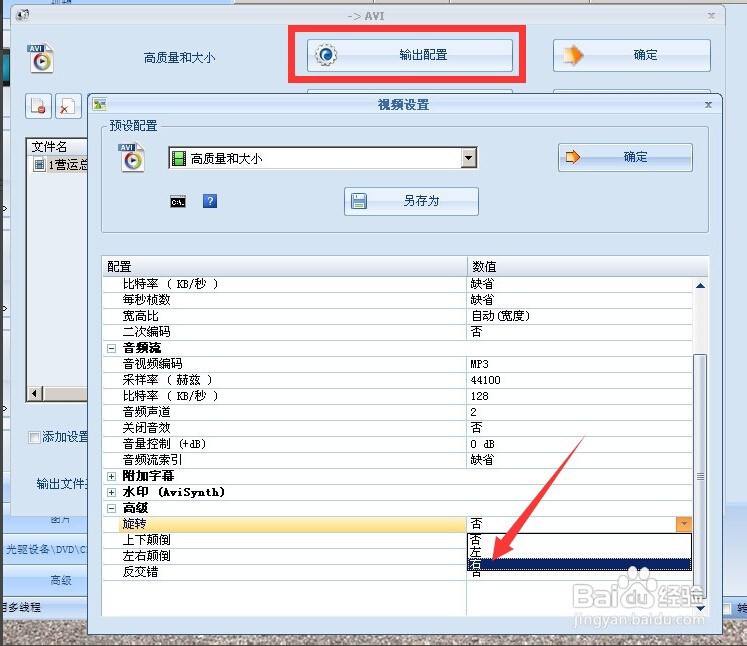
Task: Click the 配置 column header
Action: tap(284, 266)
